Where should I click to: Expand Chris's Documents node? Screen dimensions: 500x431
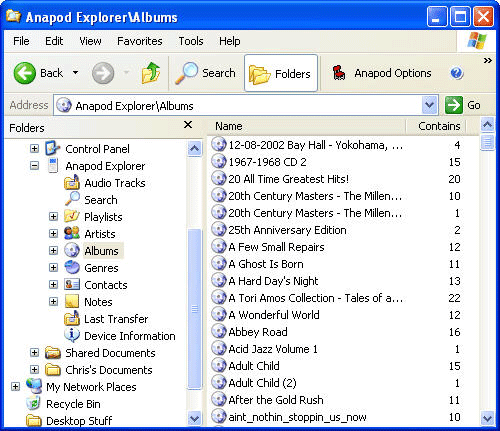pos(34,369)
